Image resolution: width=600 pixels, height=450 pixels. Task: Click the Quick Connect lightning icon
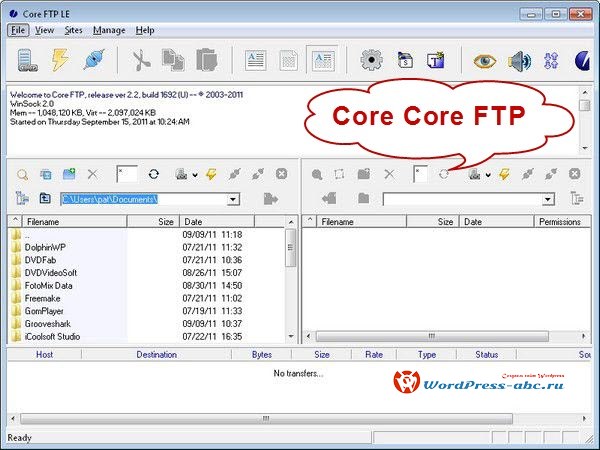coord(60,60)
